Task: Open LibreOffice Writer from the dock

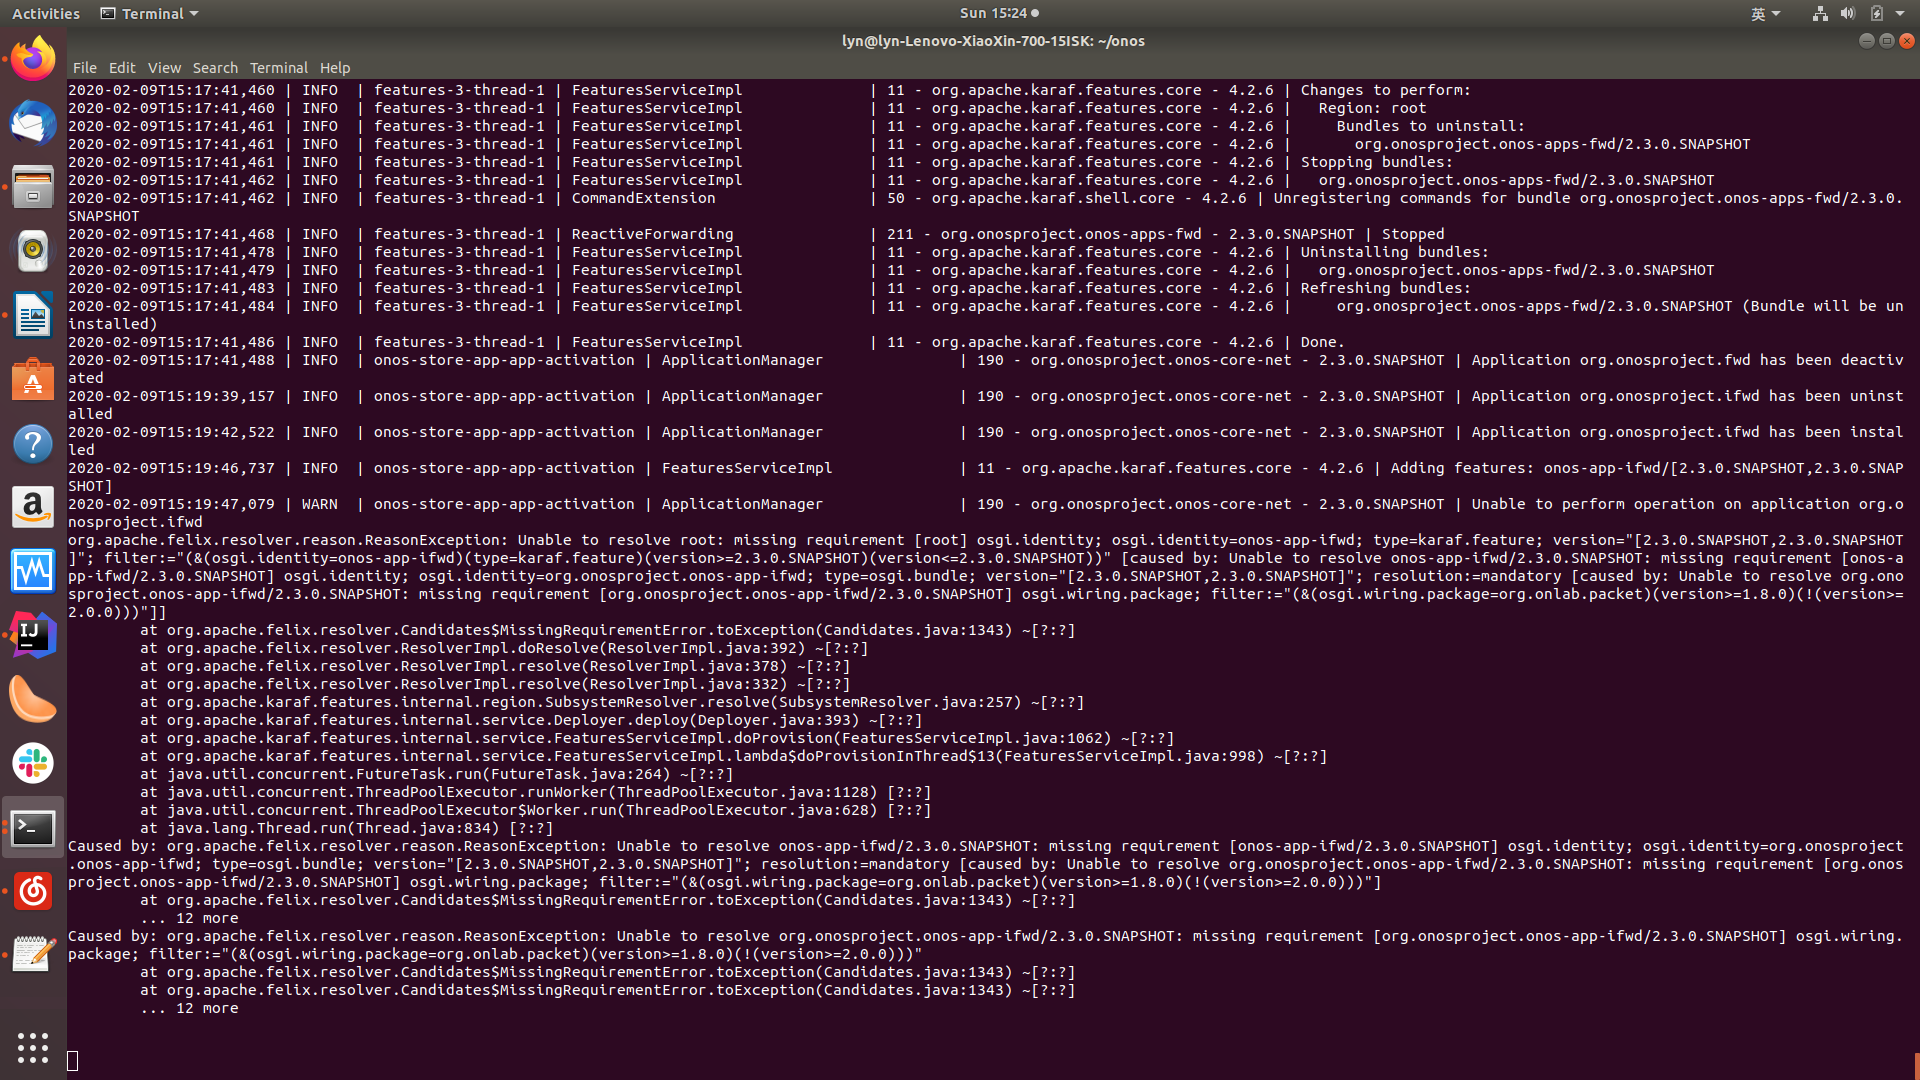Action: click(x=33, y=316)
